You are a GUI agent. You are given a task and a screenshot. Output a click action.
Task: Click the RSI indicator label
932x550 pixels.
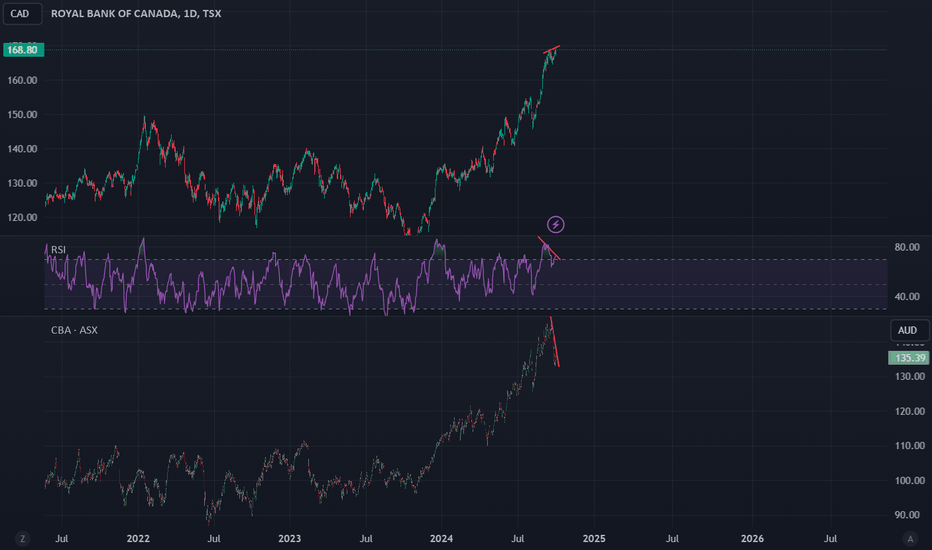click(x=58, y=250)
